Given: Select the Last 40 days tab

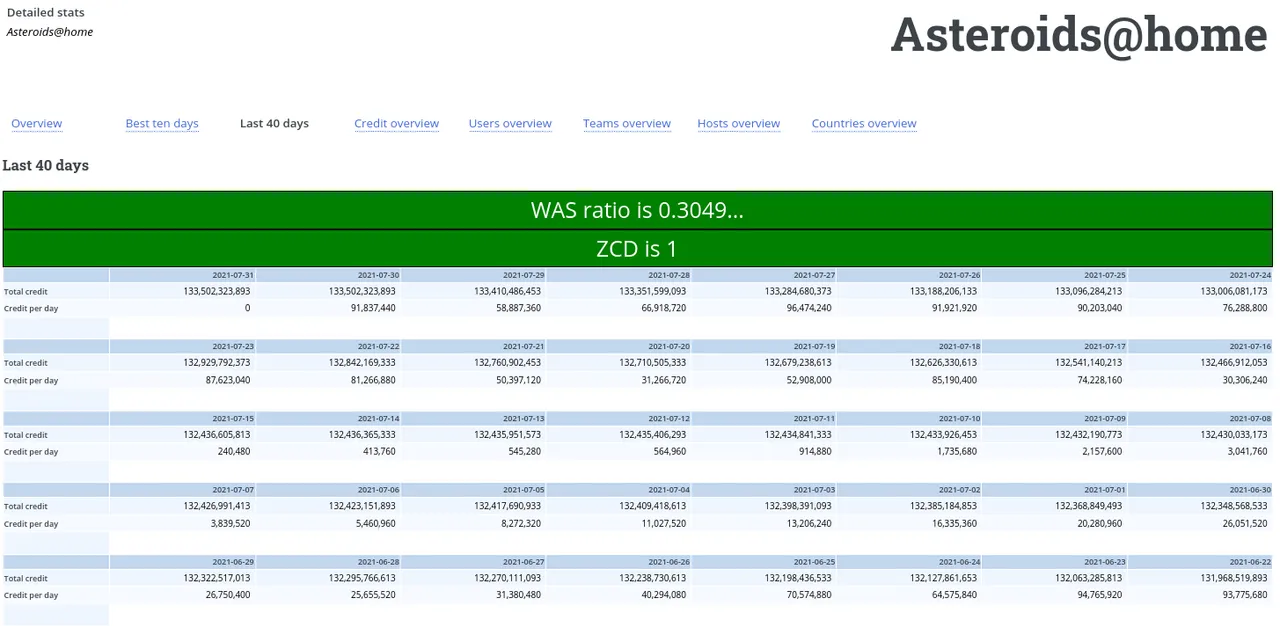Looking at the screenshot, I should pos(274,124).
